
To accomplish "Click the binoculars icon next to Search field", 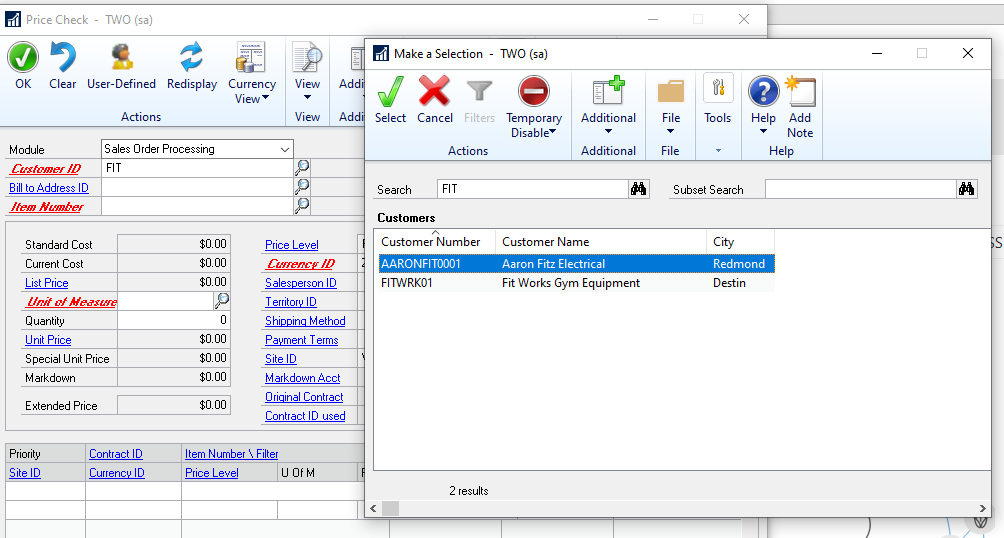I will [638, 189].
